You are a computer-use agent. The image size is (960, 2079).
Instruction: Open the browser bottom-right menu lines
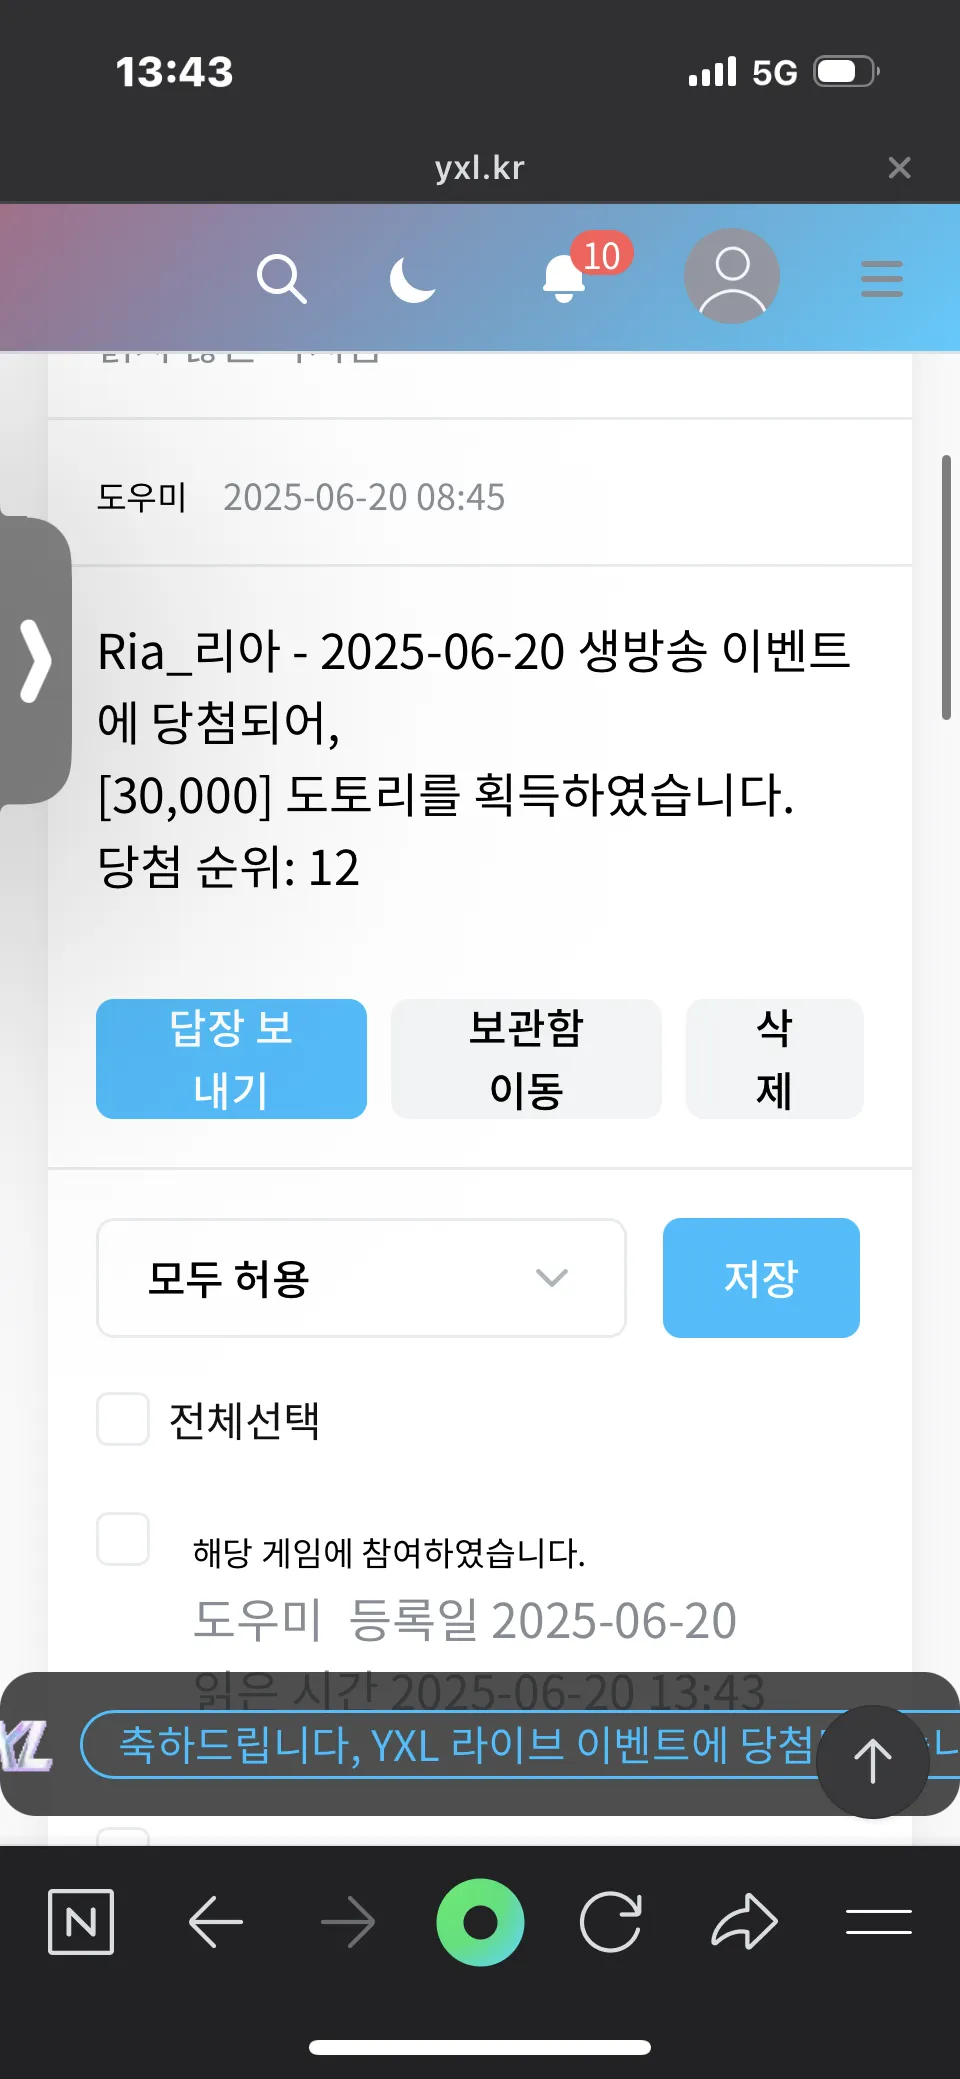point(879,1921)
